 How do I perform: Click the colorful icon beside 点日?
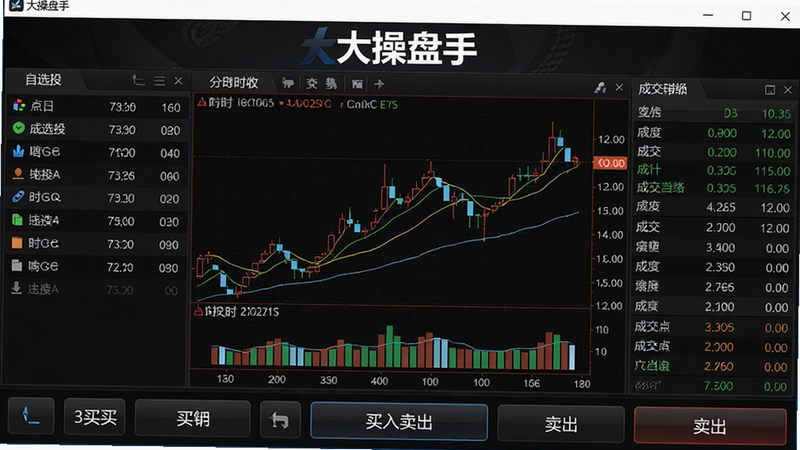[x=19, y=106]
